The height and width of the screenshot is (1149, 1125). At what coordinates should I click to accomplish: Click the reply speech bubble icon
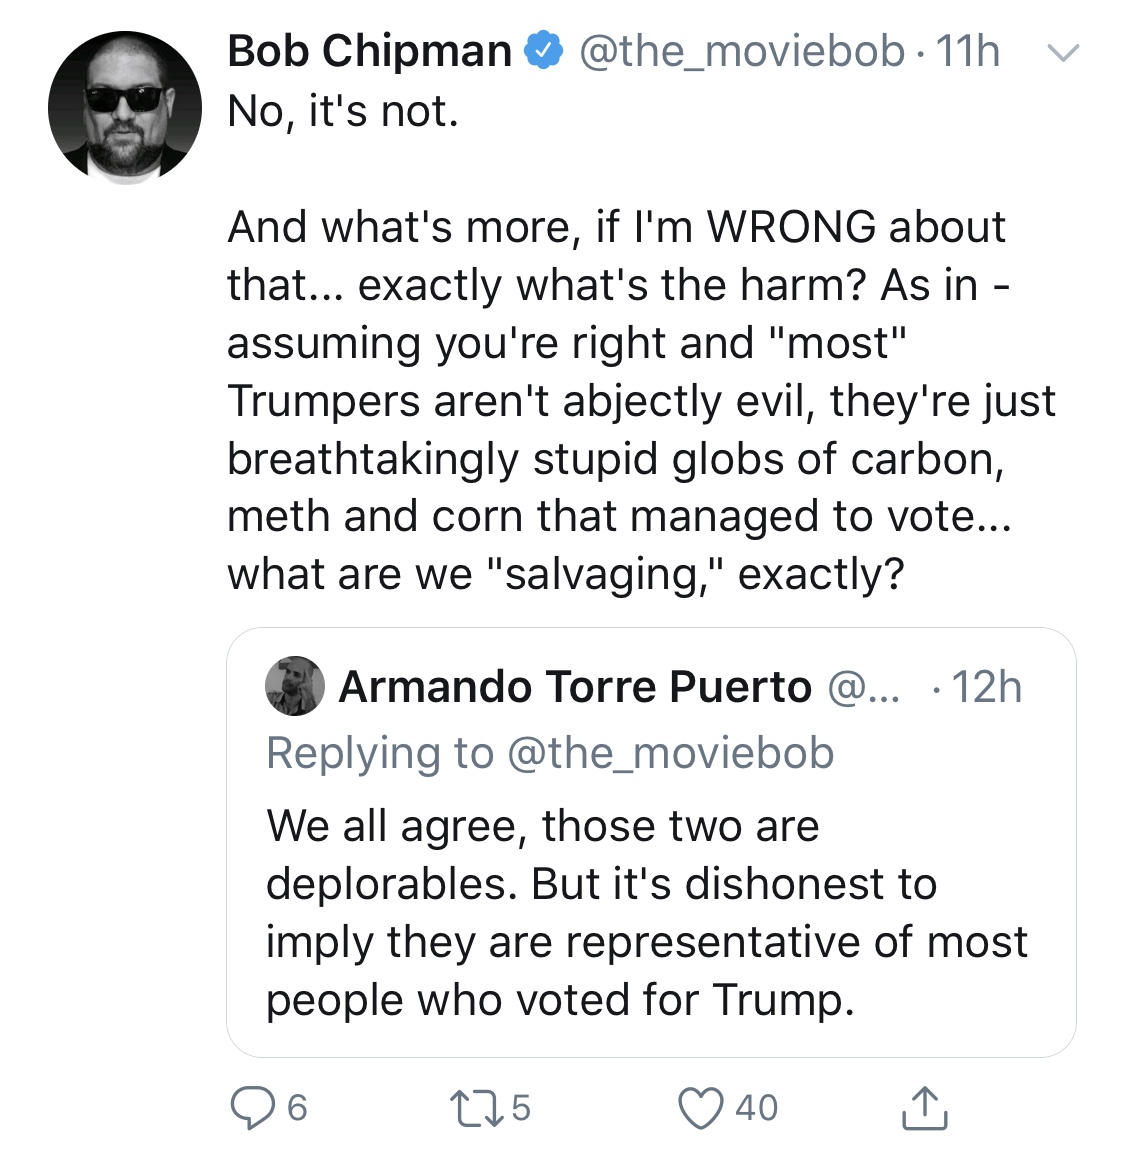(252, 1107)
